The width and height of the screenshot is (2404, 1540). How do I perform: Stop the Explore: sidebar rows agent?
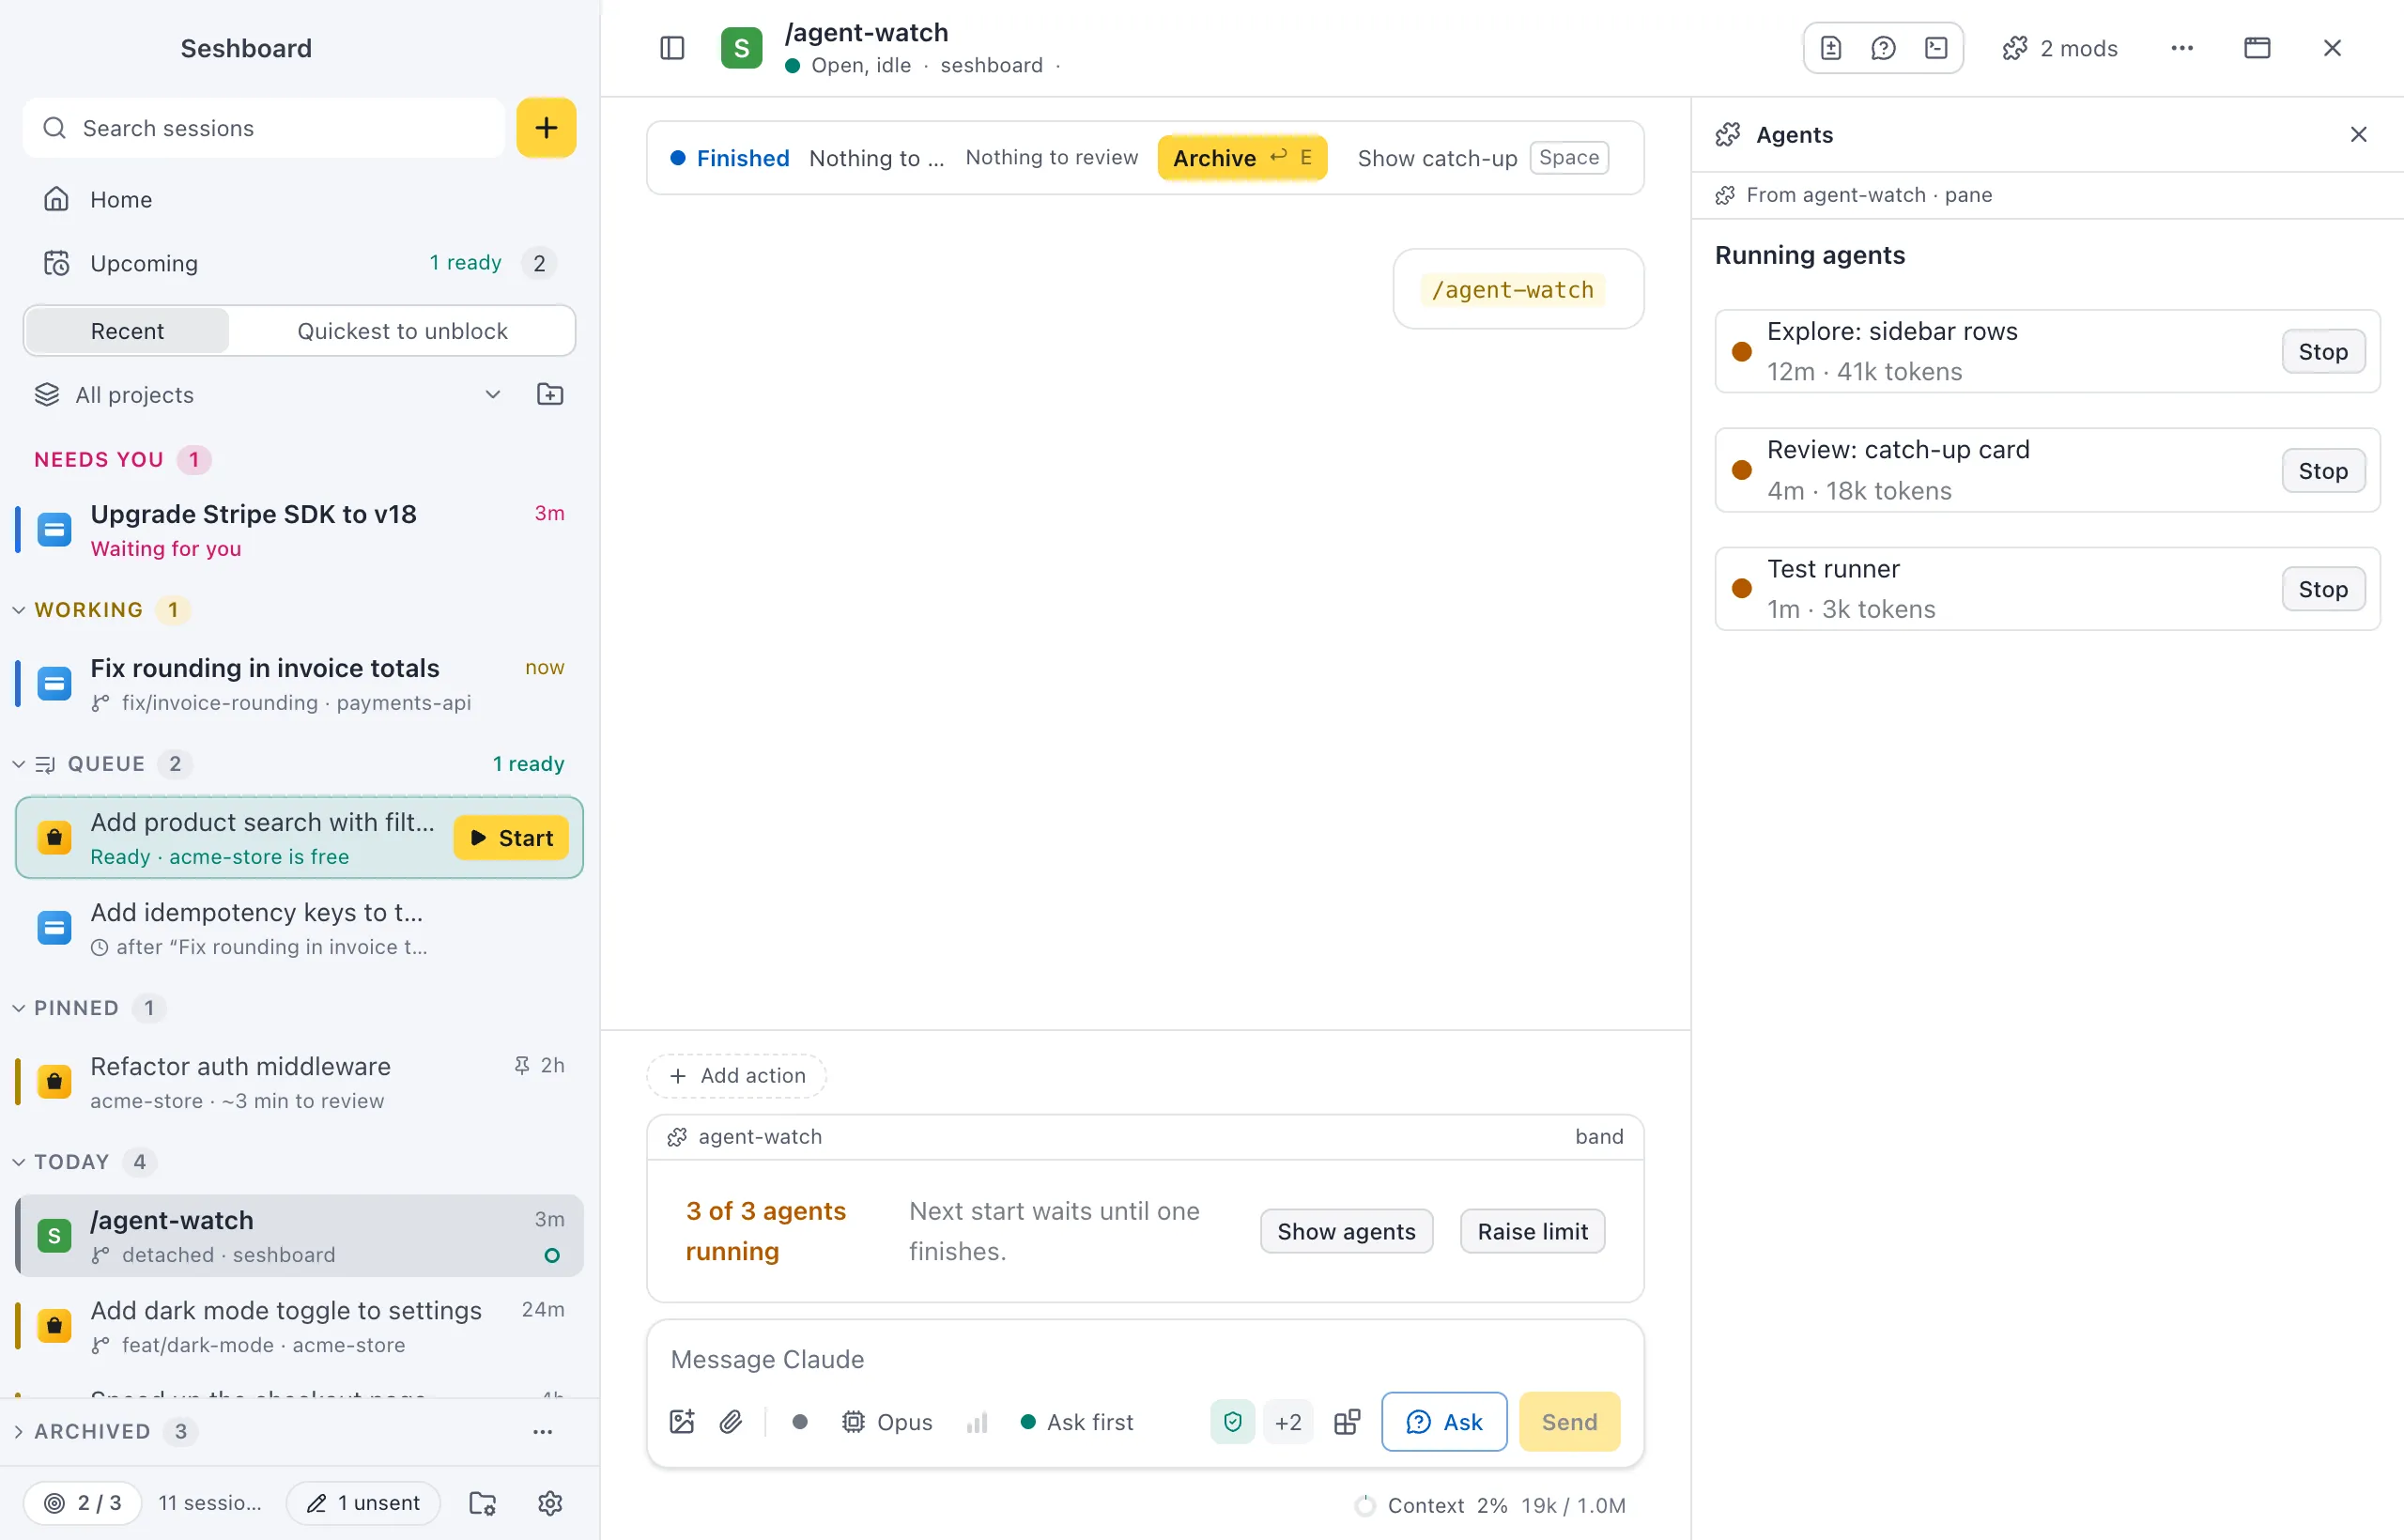point(2322,351)
